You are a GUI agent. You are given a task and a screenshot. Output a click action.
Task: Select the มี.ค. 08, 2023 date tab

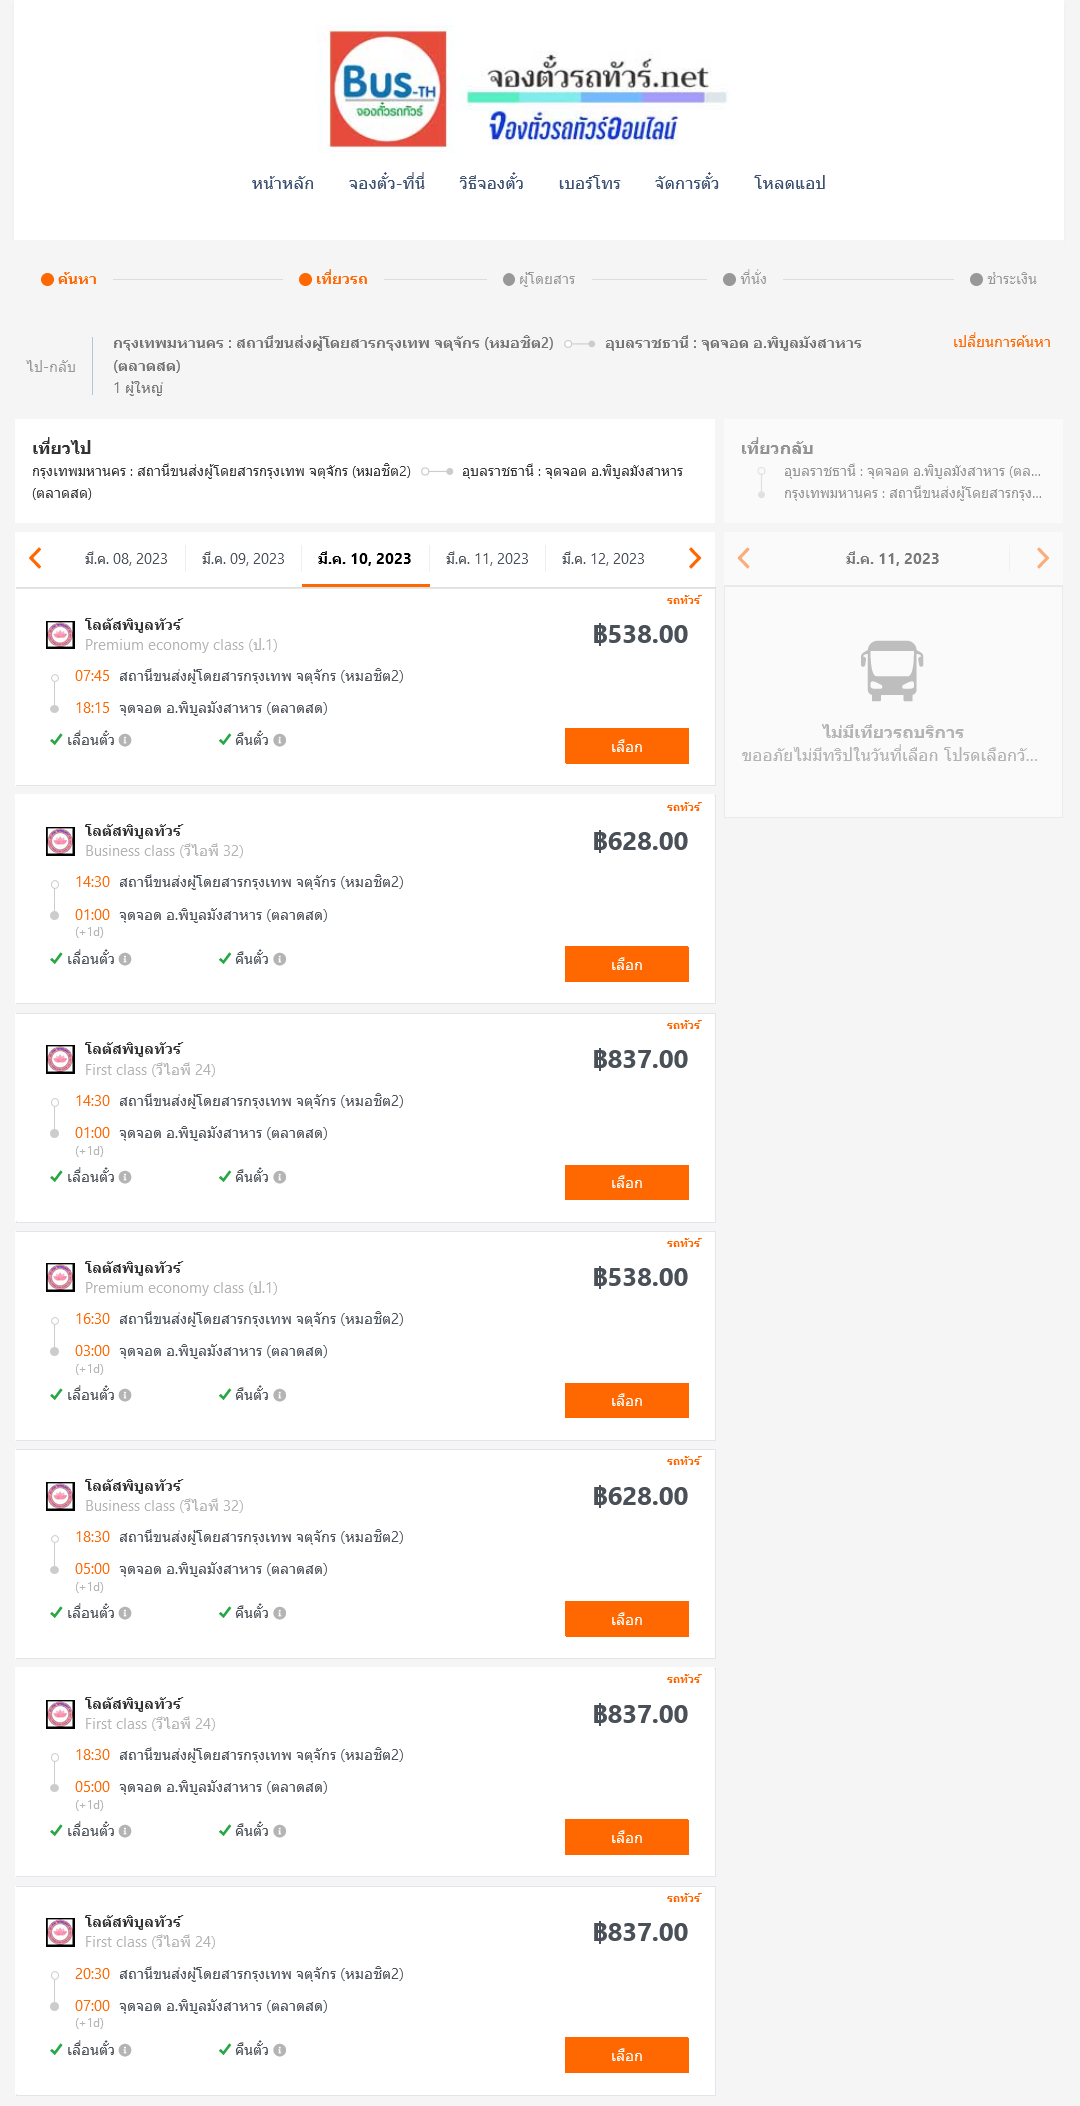point(126,559)
